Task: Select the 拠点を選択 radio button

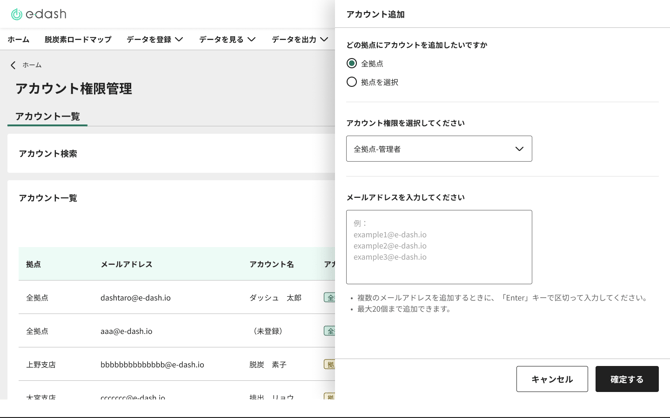Action: (x=352, y=82)
